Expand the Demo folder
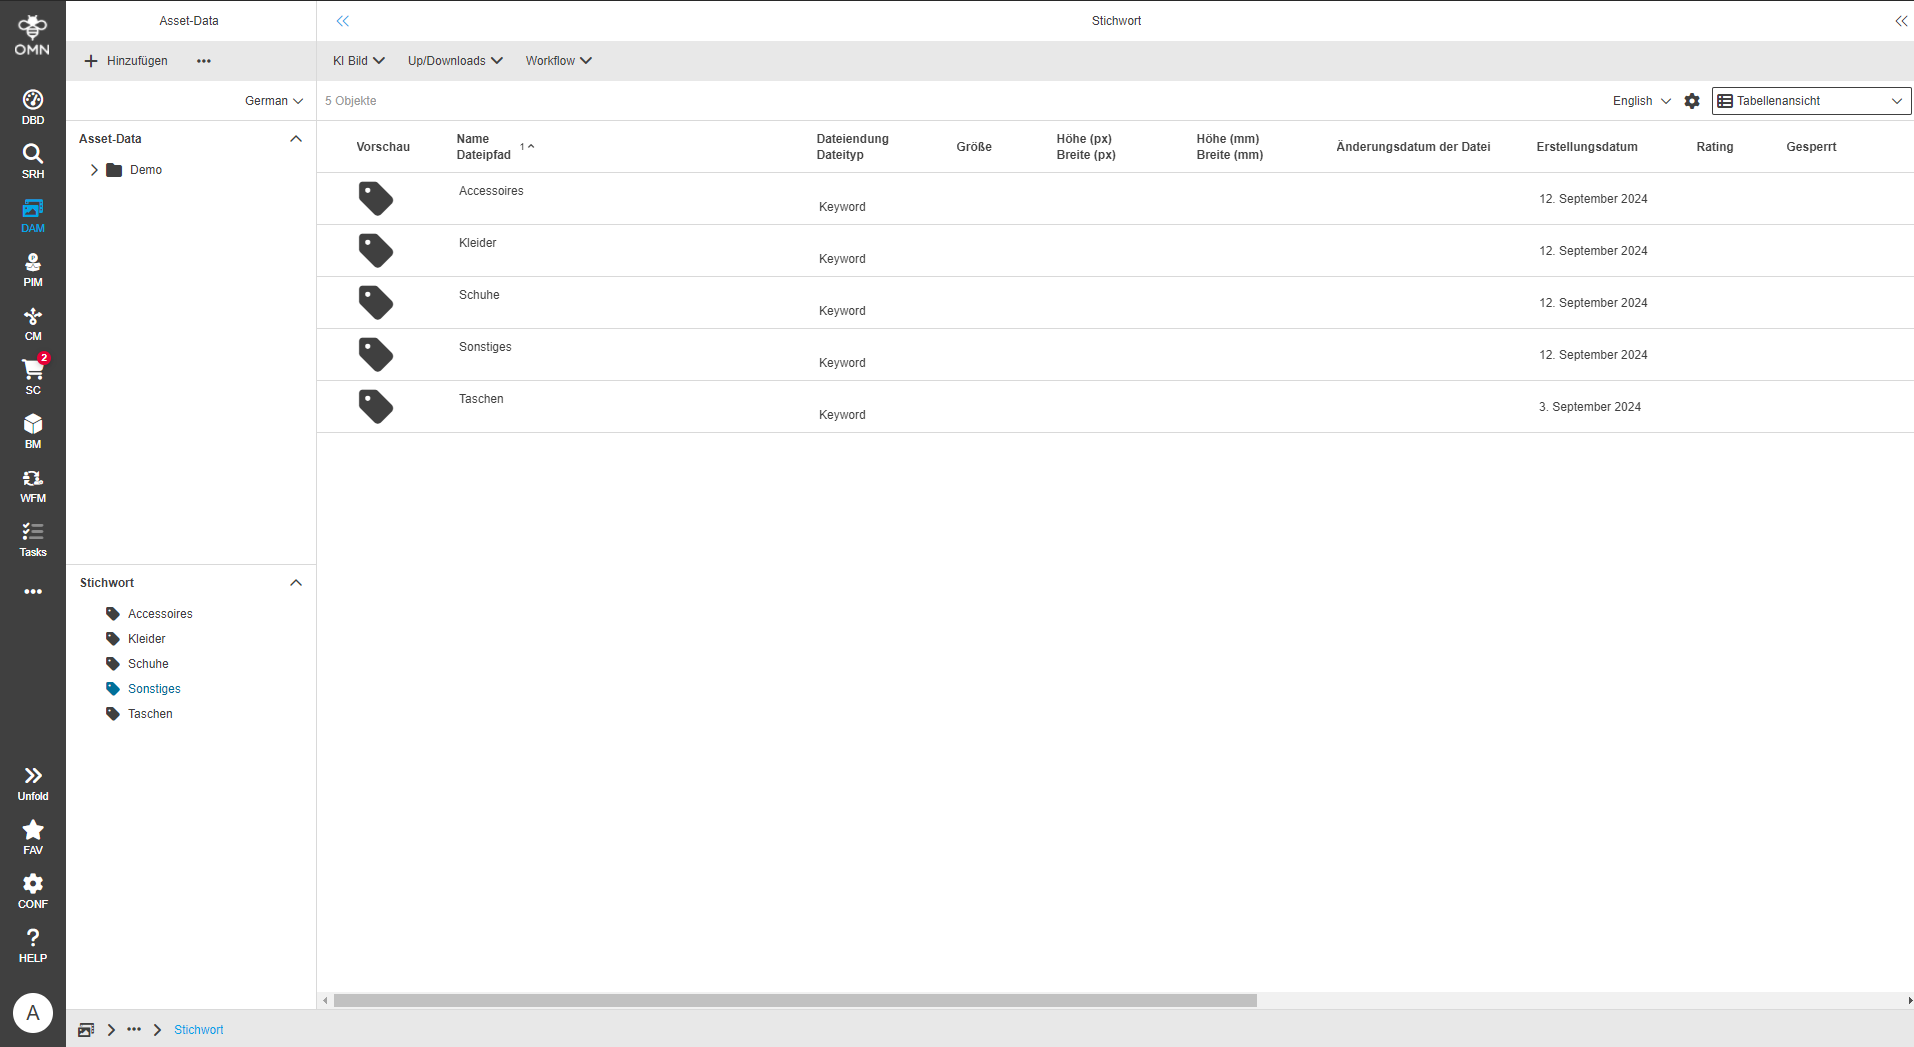 [x=95, y=170]
